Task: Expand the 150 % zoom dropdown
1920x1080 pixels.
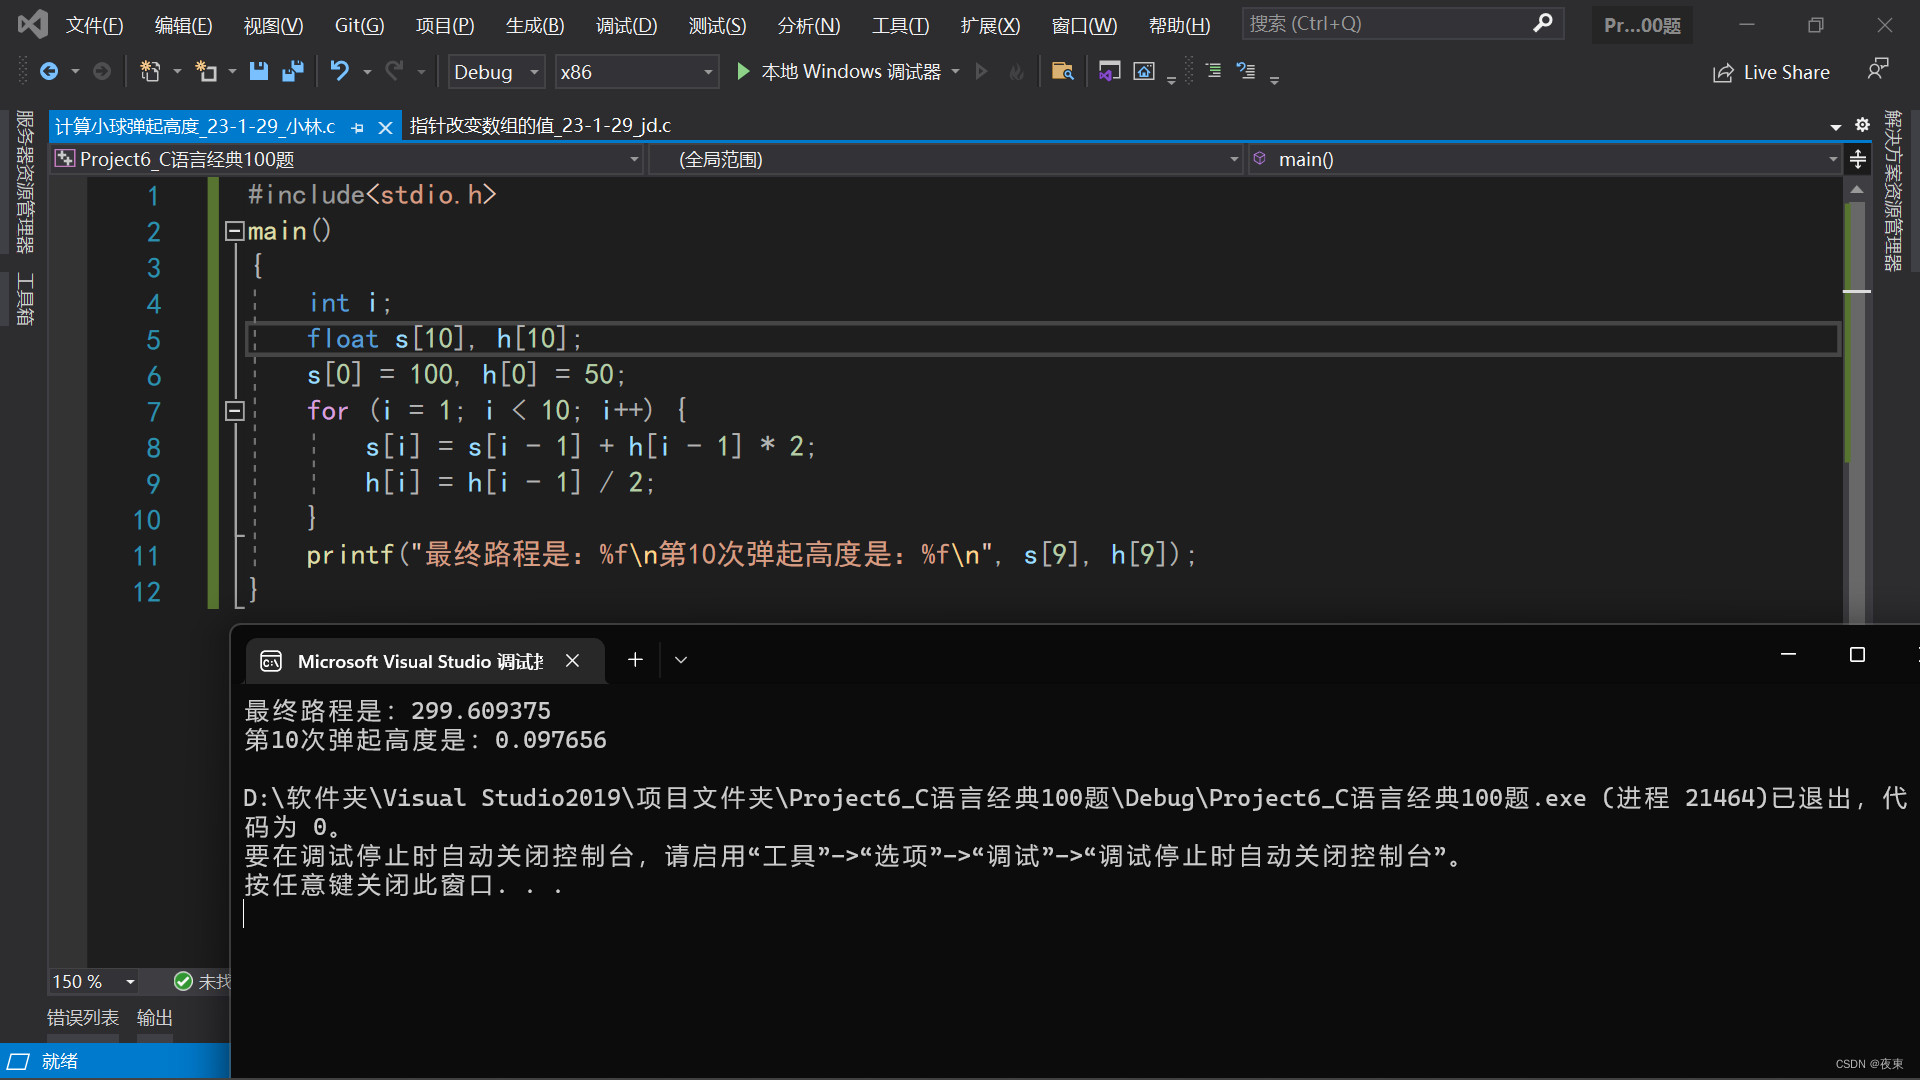Action: (130, 982)
